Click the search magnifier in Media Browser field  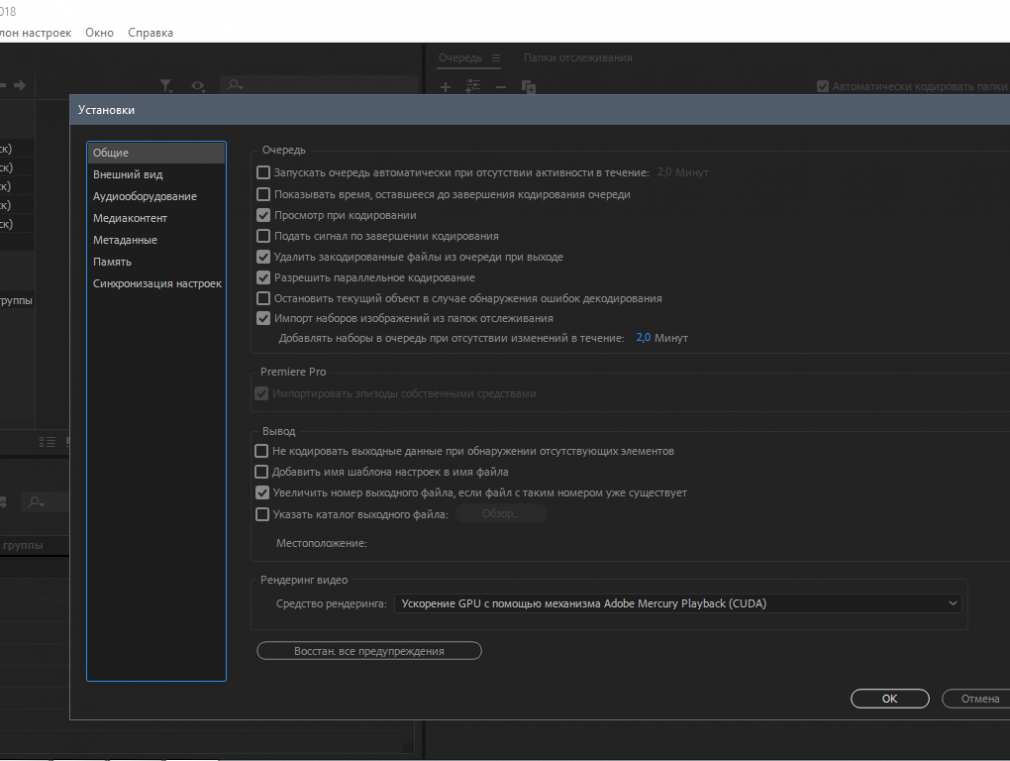click(x=234, y=85)
